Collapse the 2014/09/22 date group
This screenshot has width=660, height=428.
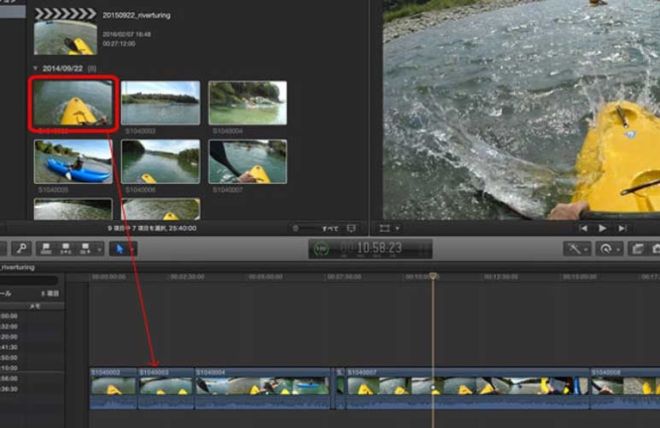pos(35,69)
